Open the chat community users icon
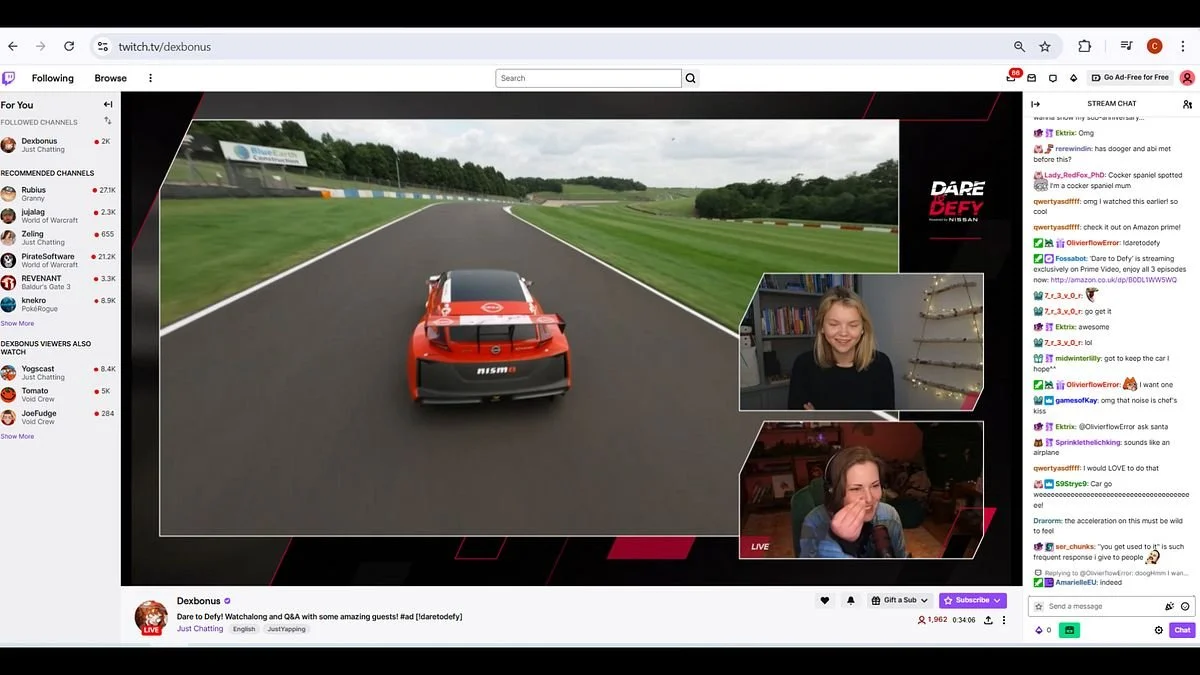 pyautogui.click(x=1187, y=104)
